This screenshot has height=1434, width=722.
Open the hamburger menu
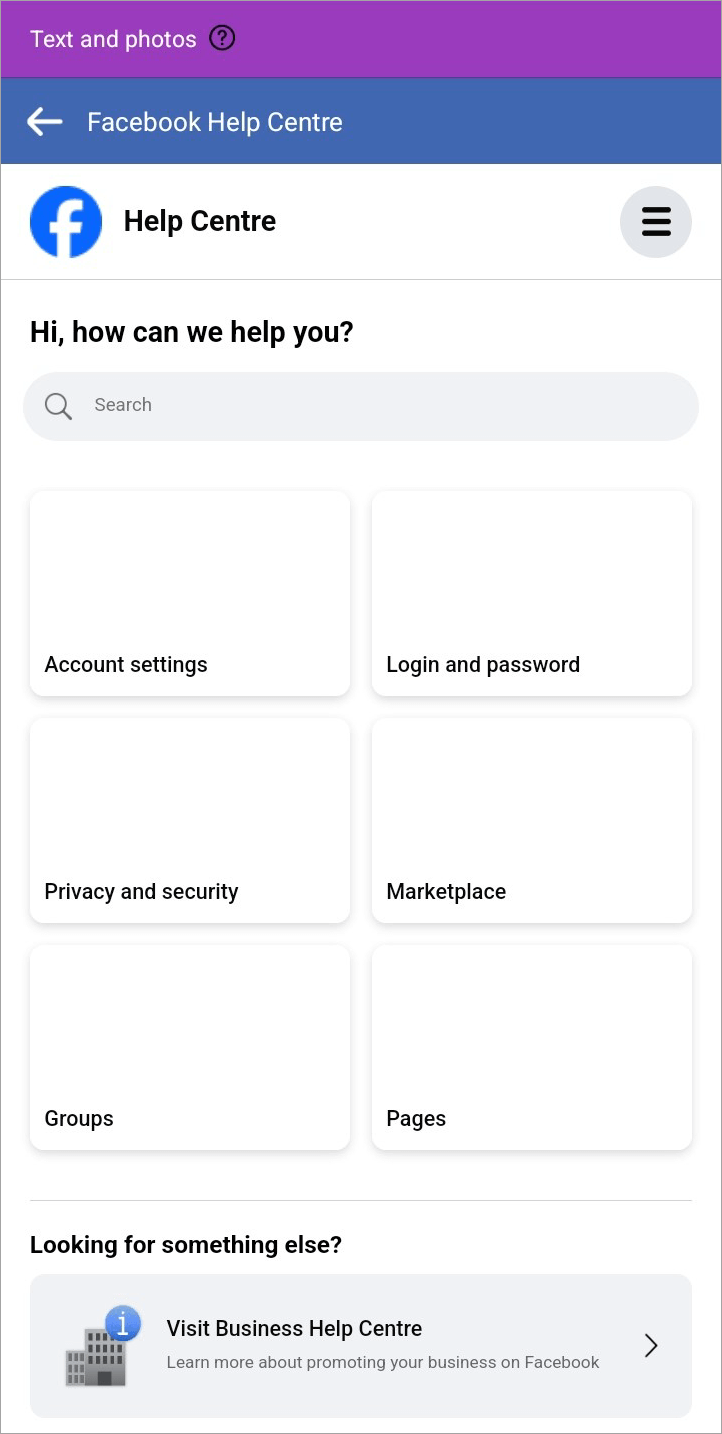[656, 222]
